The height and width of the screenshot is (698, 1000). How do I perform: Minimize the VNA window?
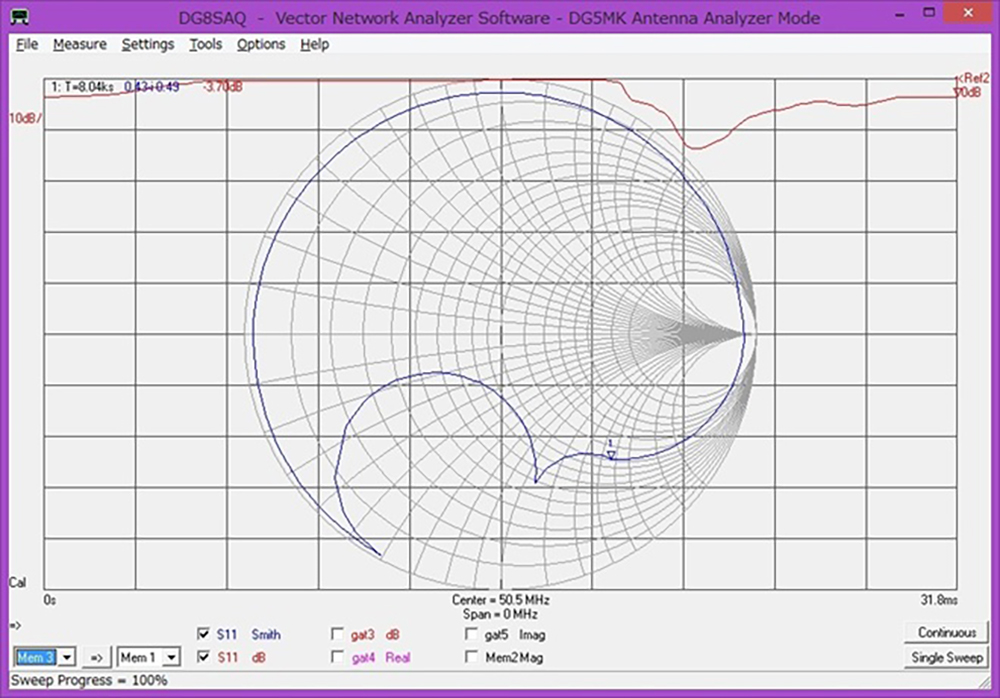[900, 14]
